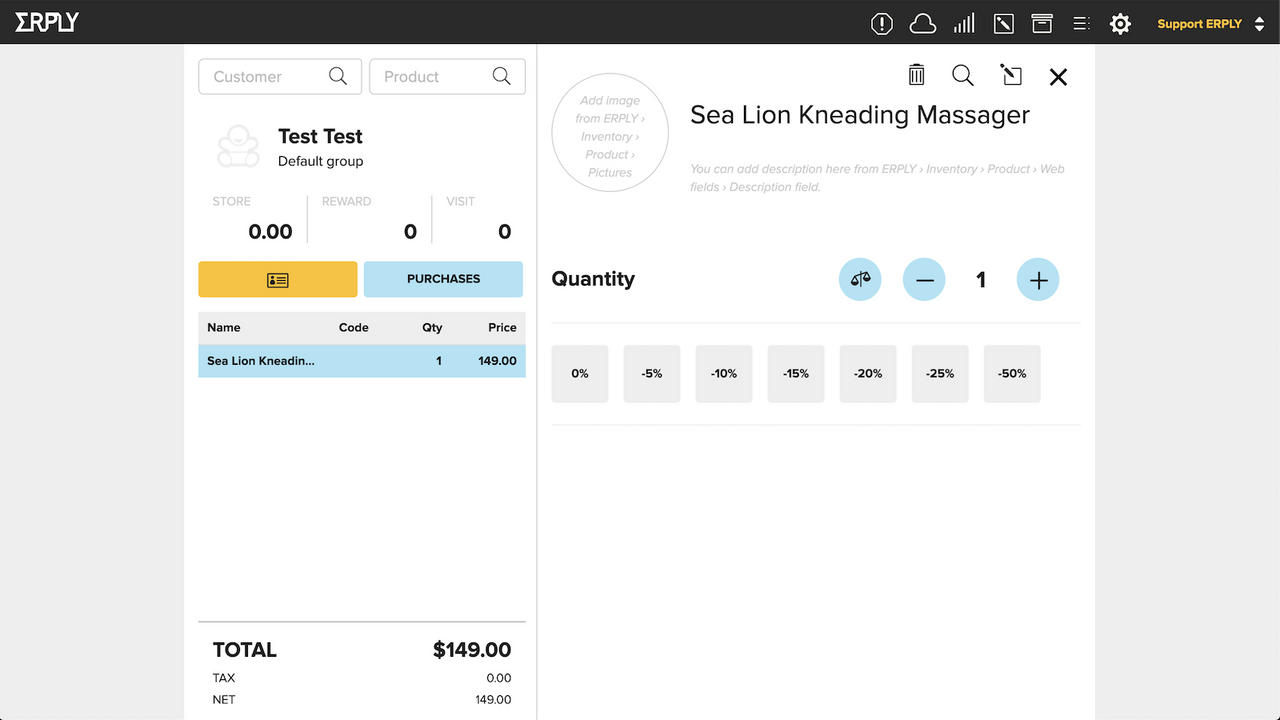
Task: Open the yellow customer card view
Action: point(277,279)
